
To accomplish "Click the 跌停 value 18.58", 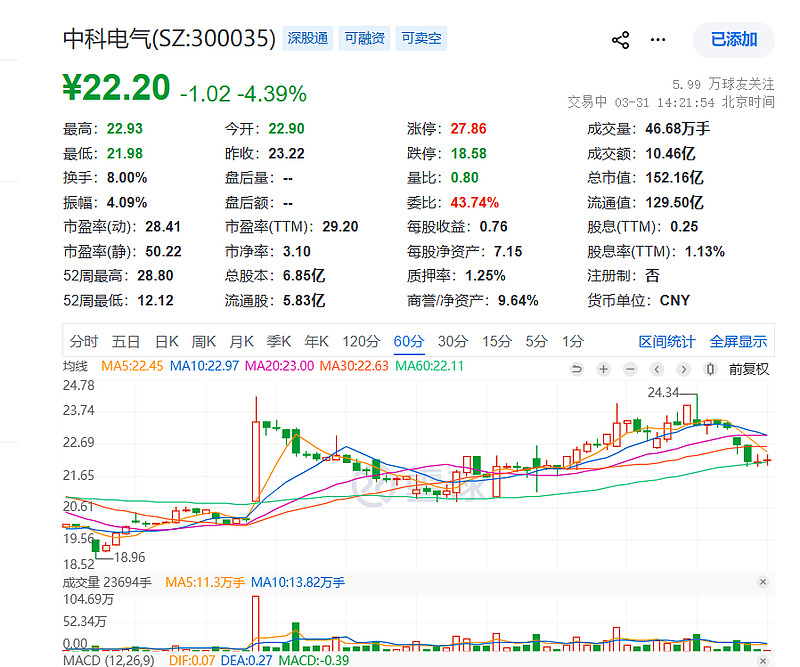I will pos(468,153).
